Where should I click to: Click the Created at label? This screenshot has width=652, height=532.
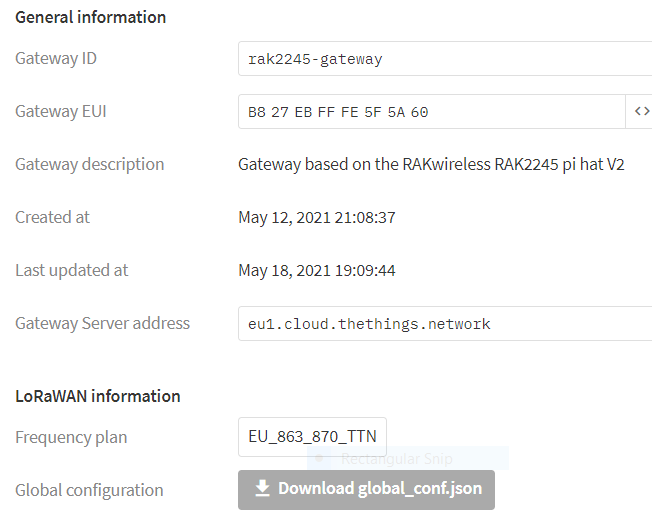pos(52,217)
